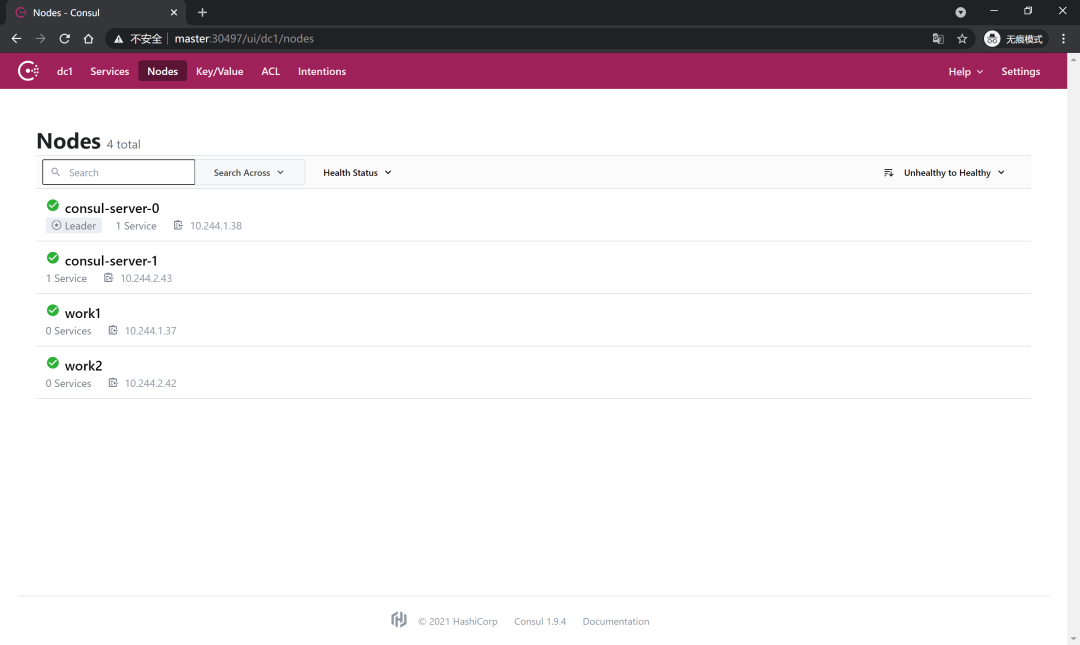The width and height of the screenshot is (1080, 645).
Task: Click the IP address 10.244.2.43
Action: pos(146,278)
